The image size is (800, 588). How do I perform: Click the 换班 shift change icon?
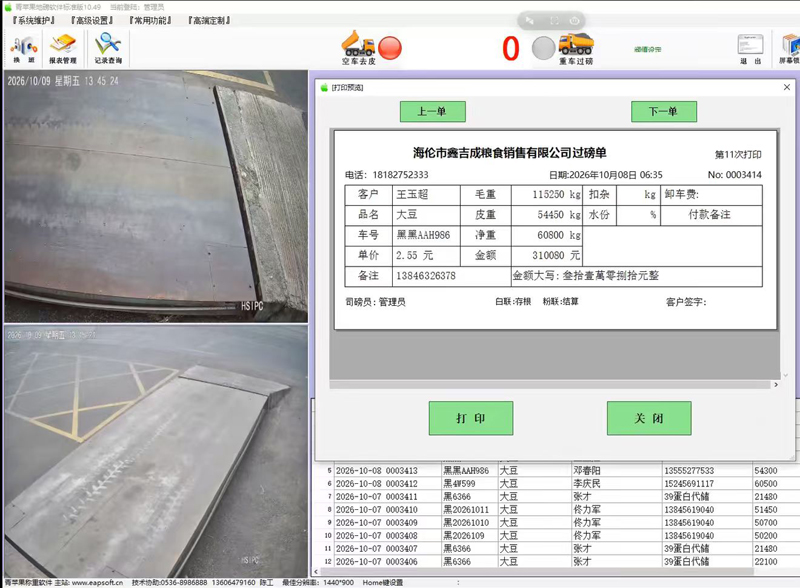pos(23,49)
